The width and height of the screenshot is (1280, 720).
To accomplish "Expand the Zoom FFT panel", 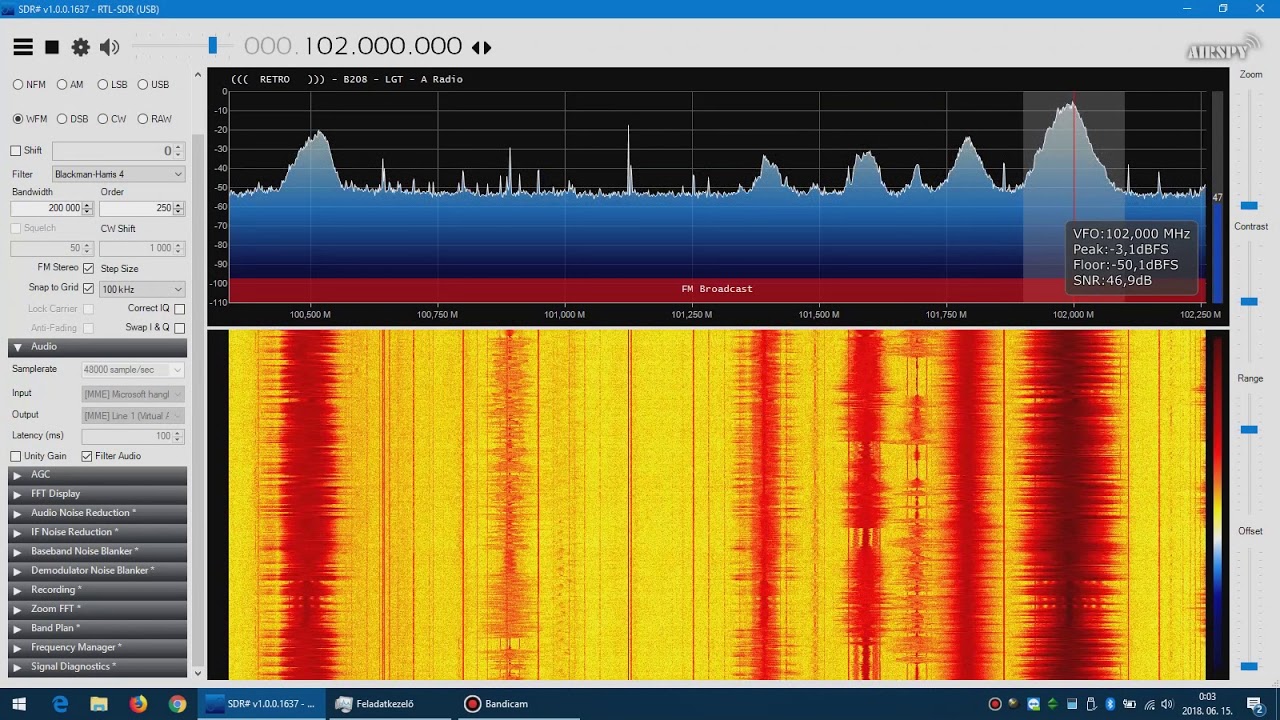I will click(97, 609).
